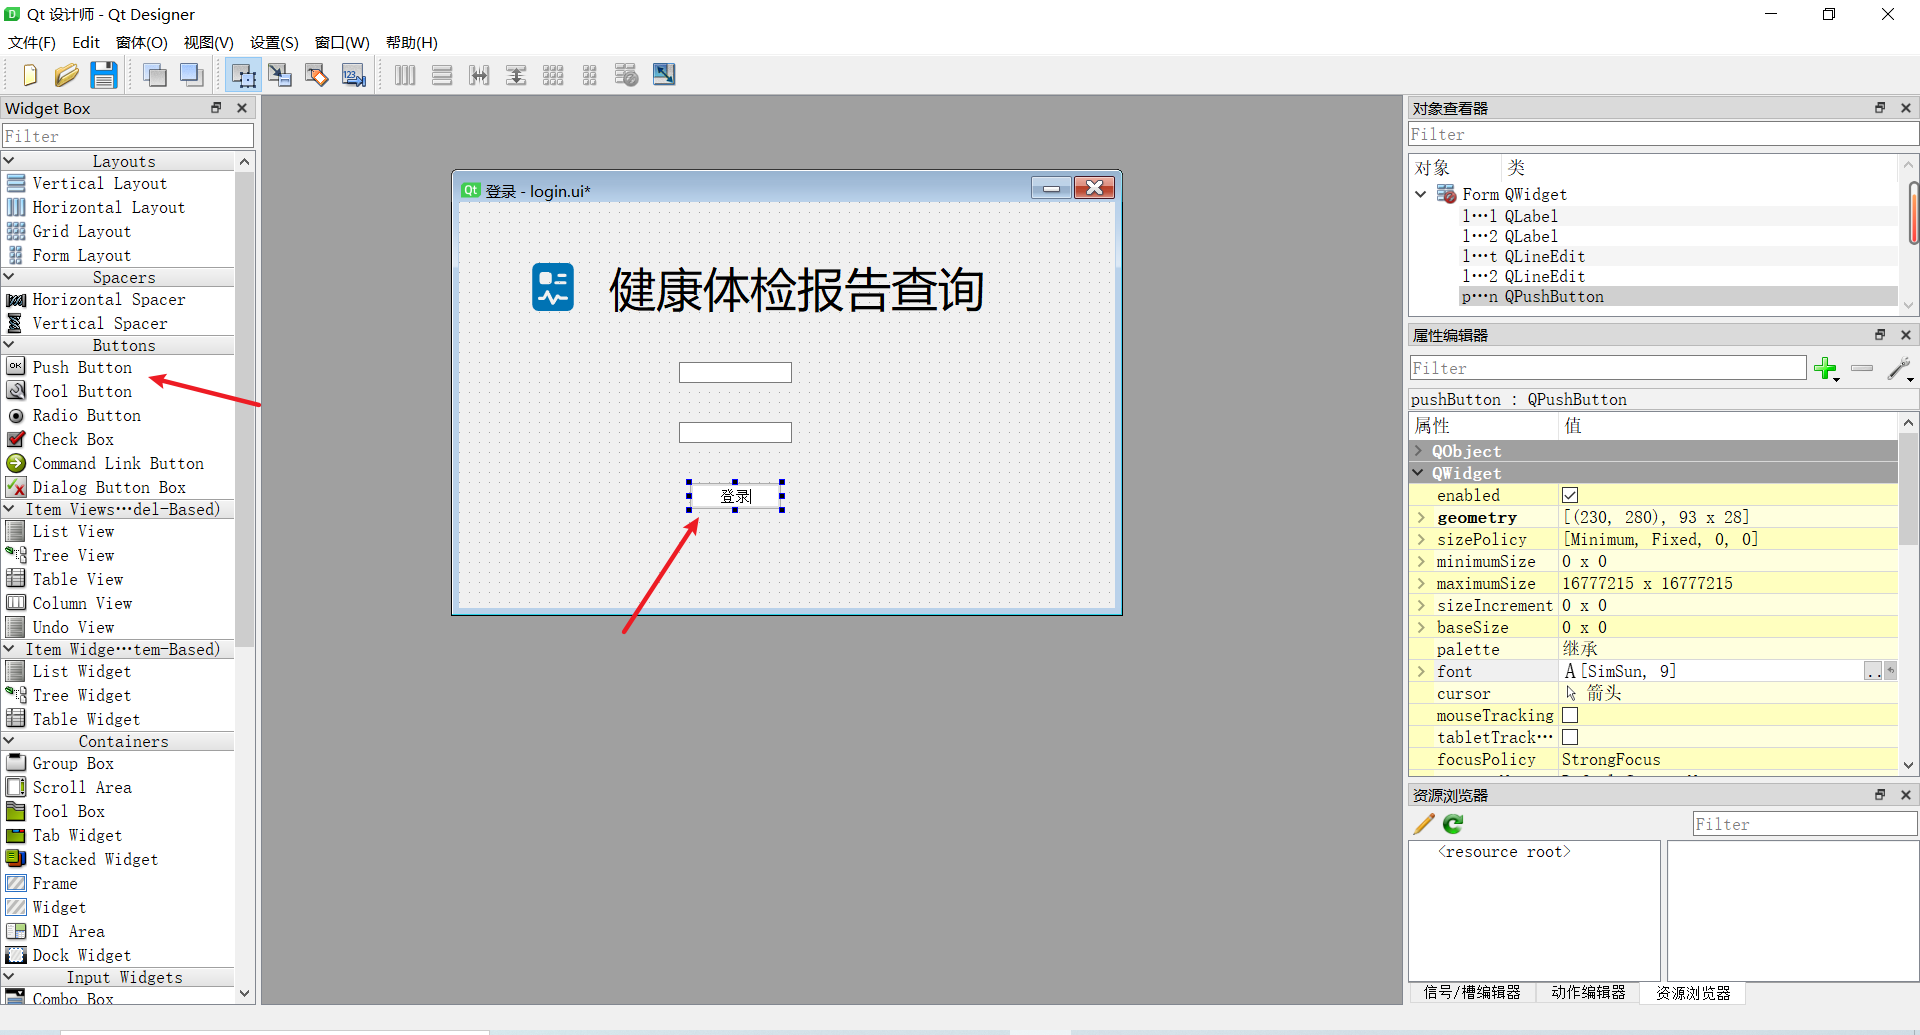Toggle the mouseTracking property checkbox
This screenshot has height=1035, width=1920.
click(1570, 715)
